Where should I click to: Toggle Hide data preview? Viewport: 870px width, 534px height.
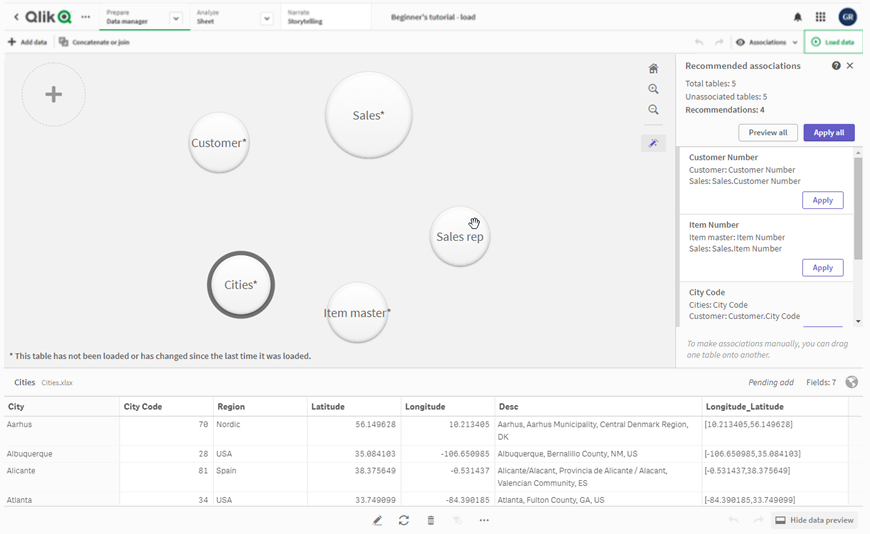[x=814, y=520]
